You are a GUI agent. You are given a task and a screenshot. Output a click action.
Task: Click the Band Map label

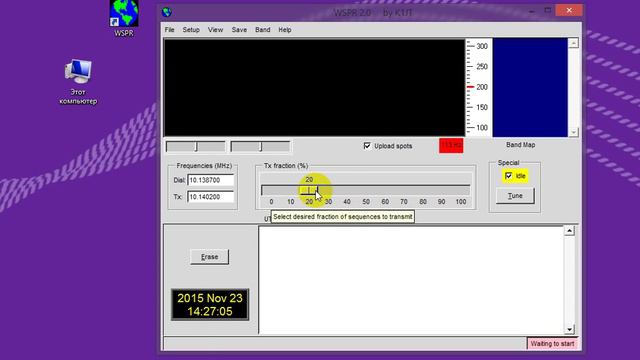[520, 145]
